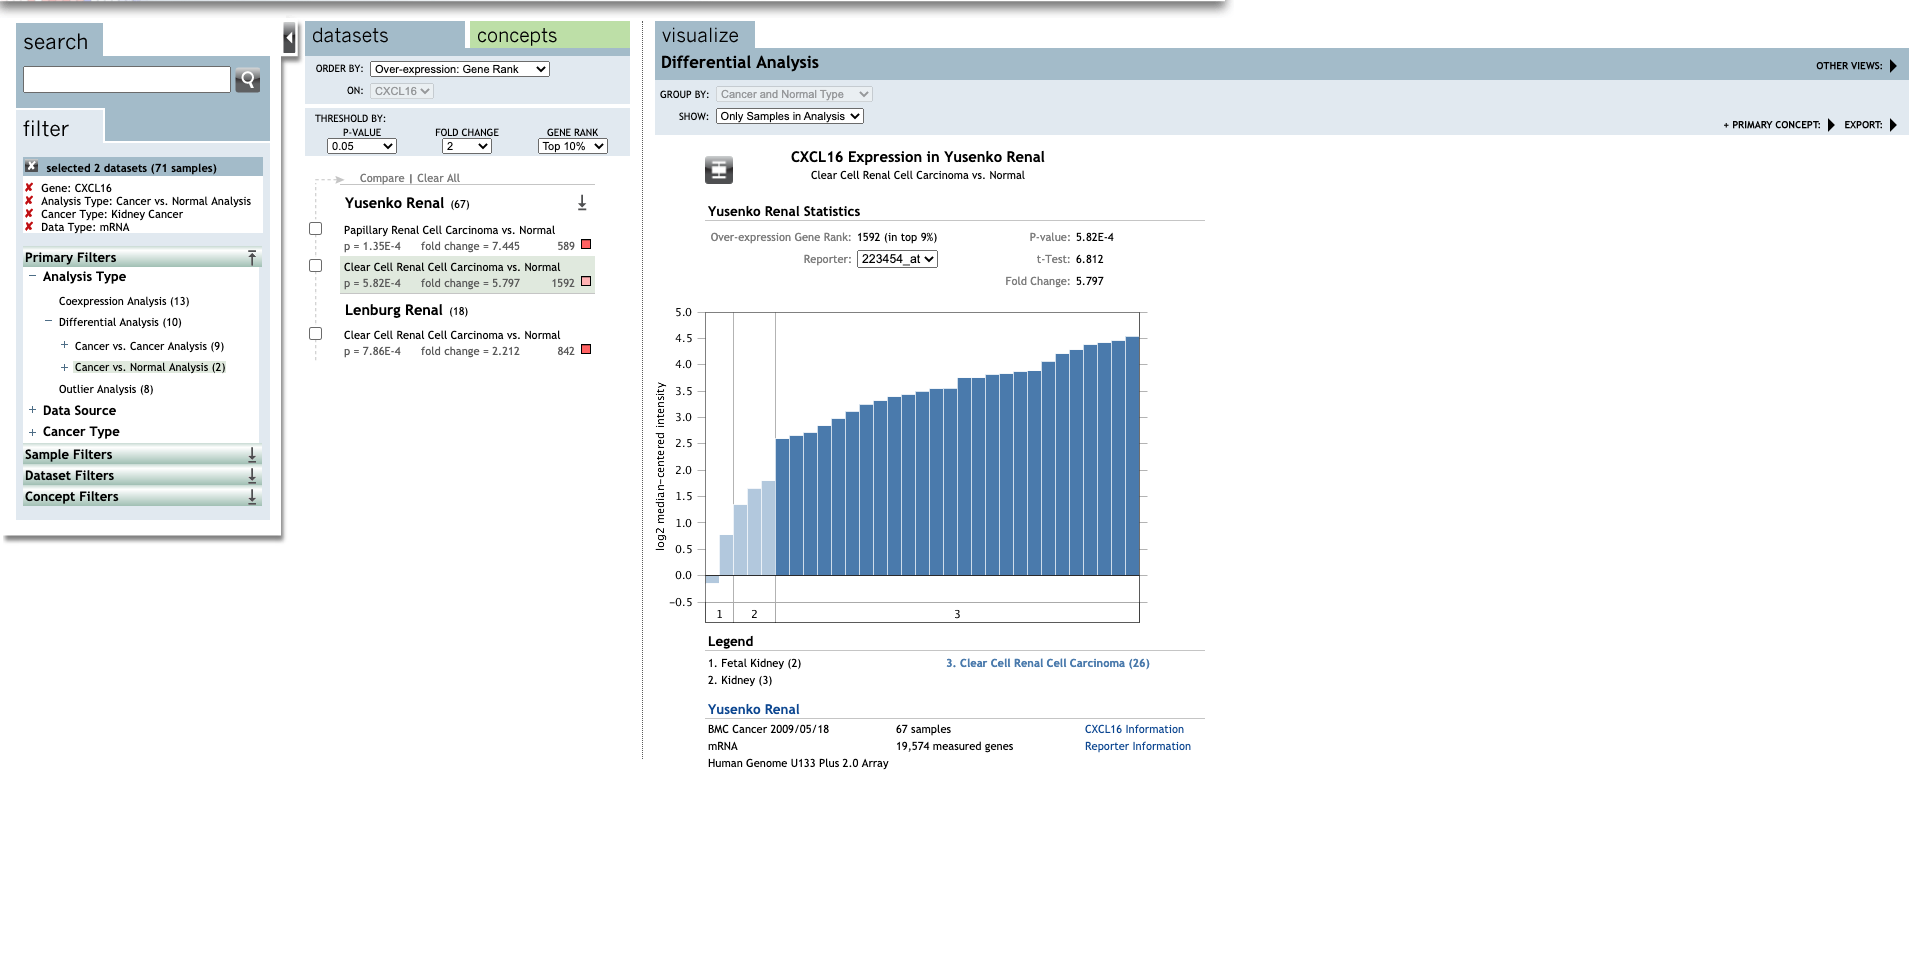Click into the search text field
1919x966 pixels.
[x=127, y=80]
